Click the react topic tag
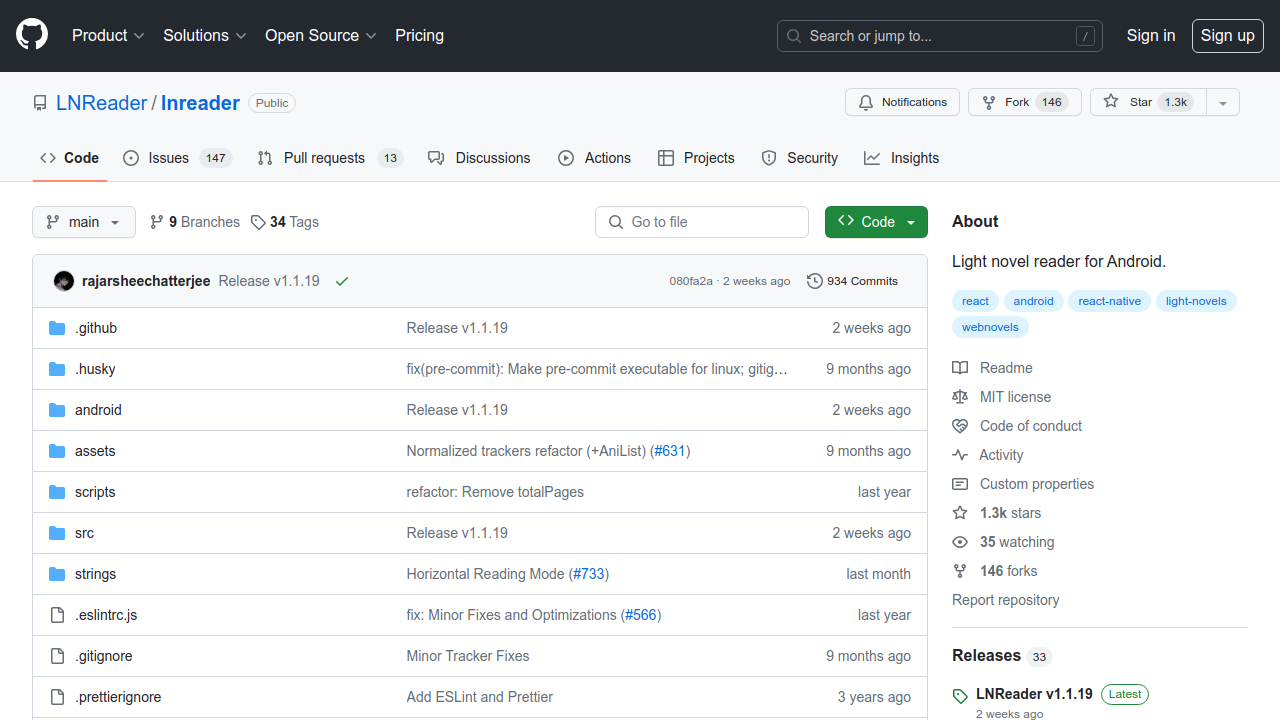This screenshot has height=720, width=1280. coord(975,301)
